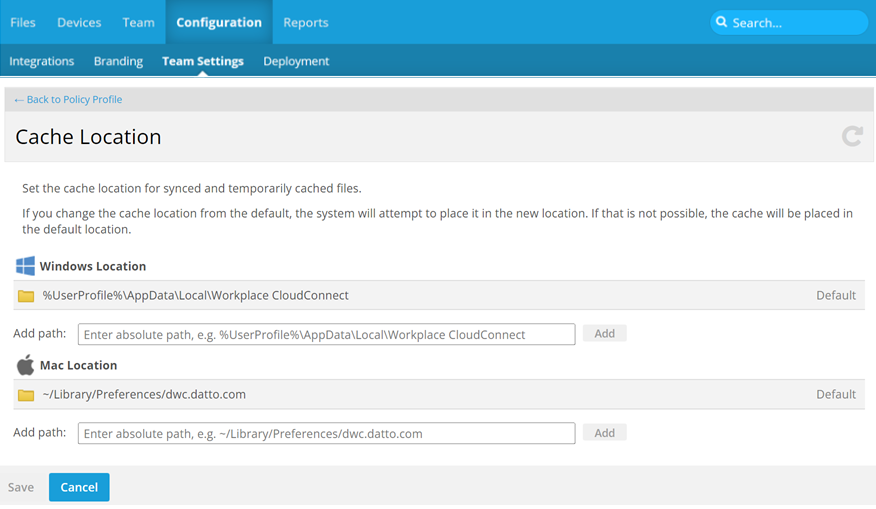Click the Apple logo icon

pyautogui.click(x=26, y=365)
